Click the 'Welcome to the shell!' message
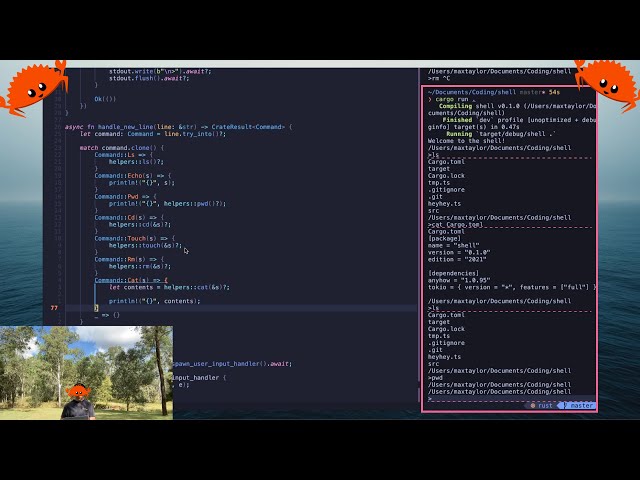Image resolution: width=640 pixels, height=480 pixels. 466,141
